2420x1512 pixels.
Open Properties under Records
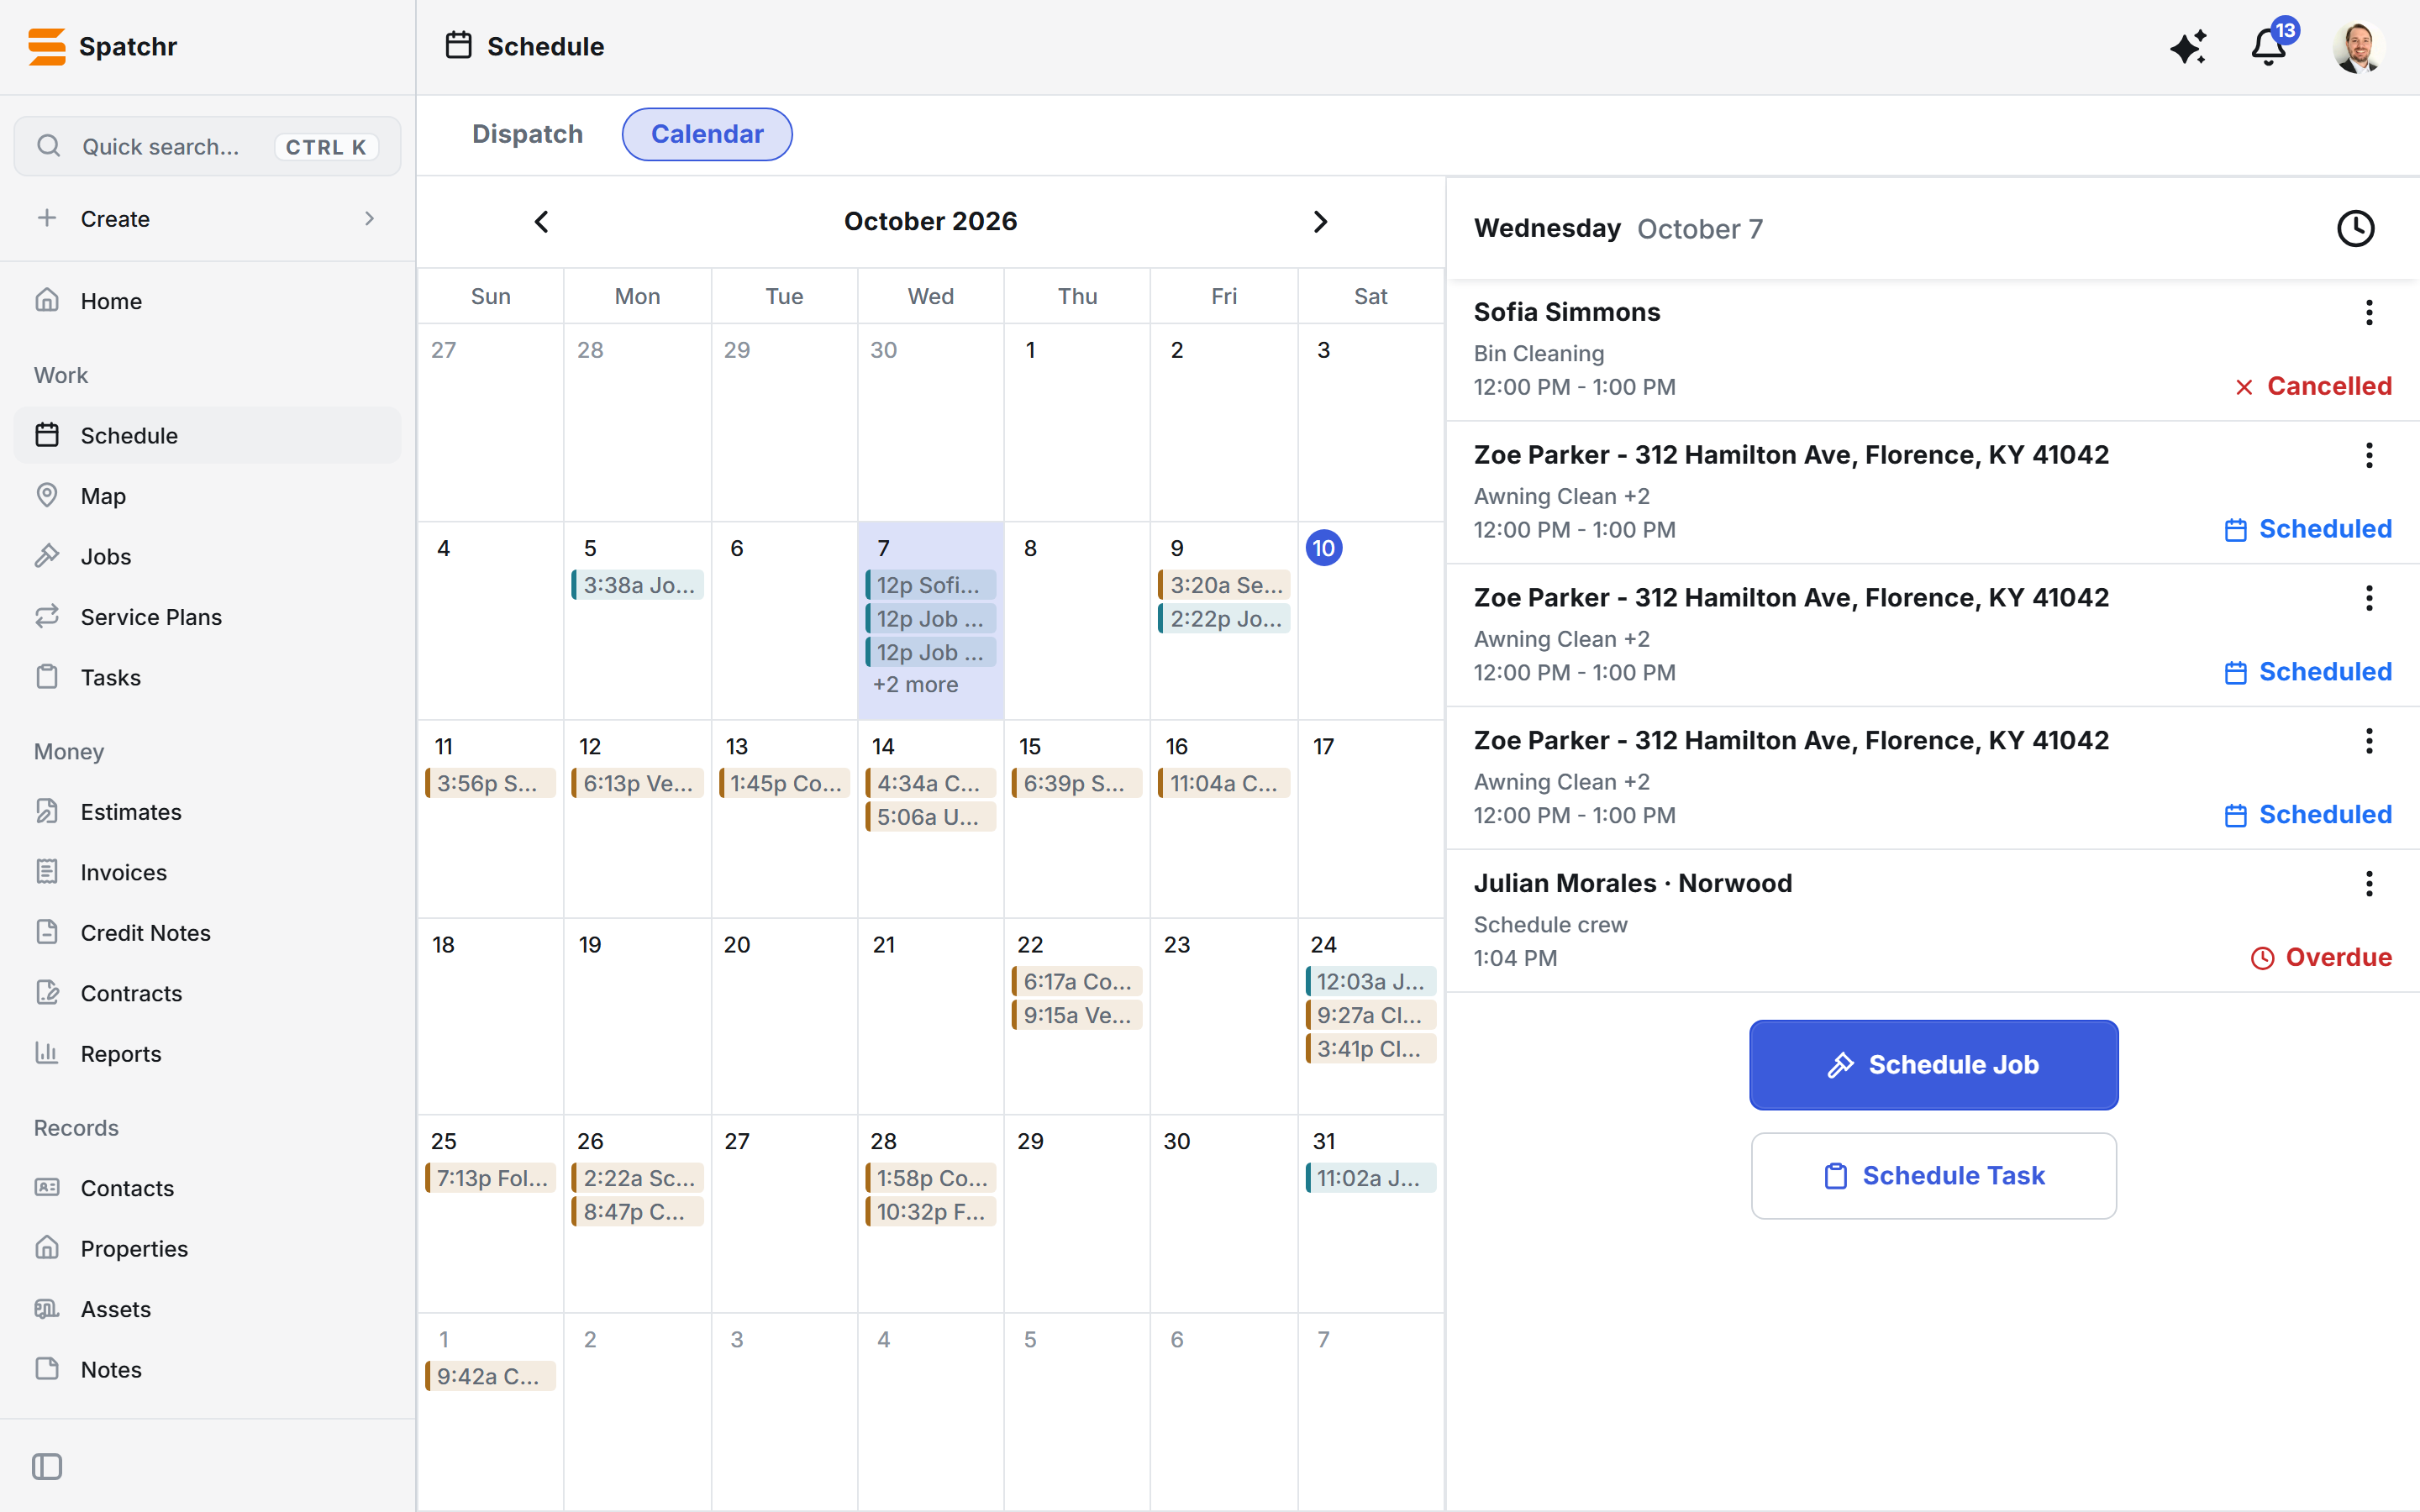pyautogui.click(x=207, y=1249)
